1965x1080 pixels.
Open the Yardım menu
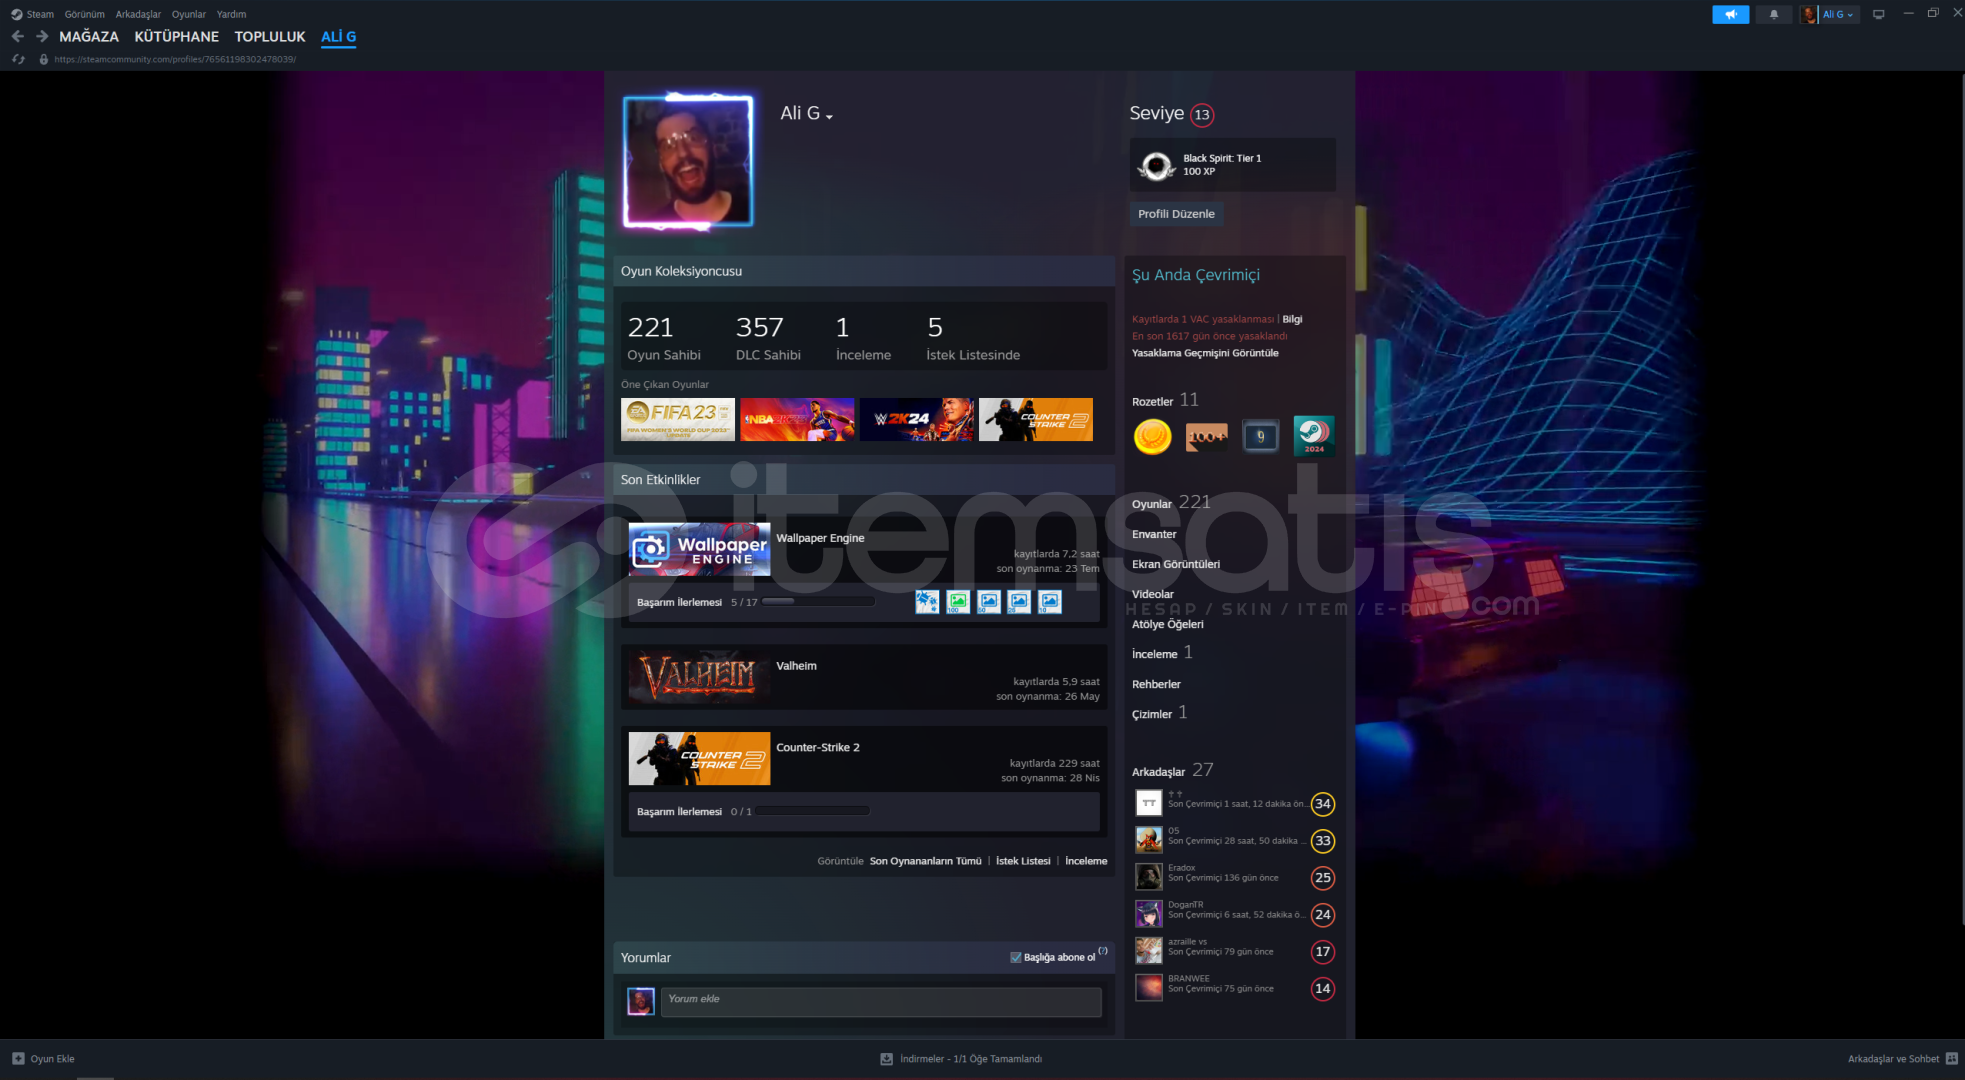(231, 14)
